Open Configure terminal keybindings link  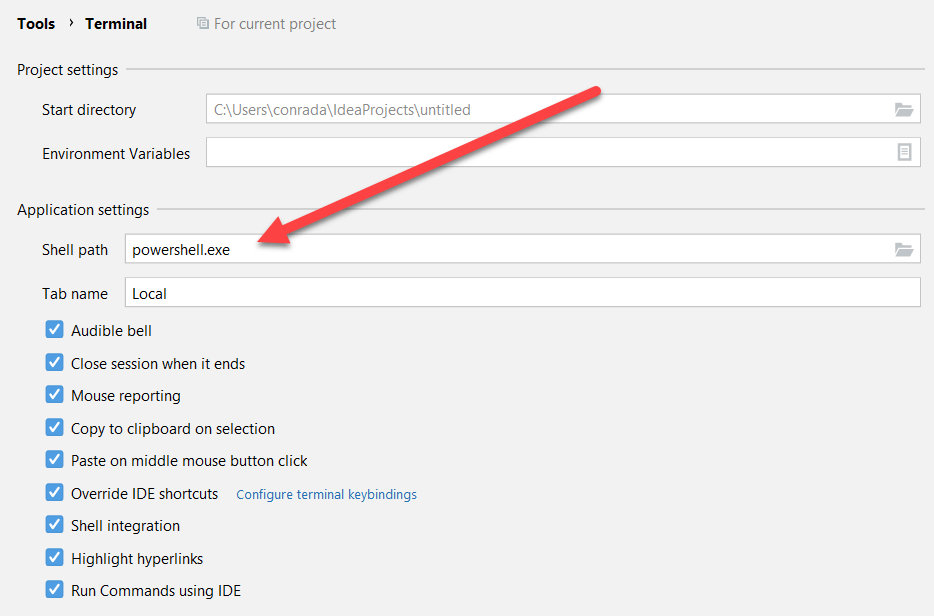(x=326, y=494)
